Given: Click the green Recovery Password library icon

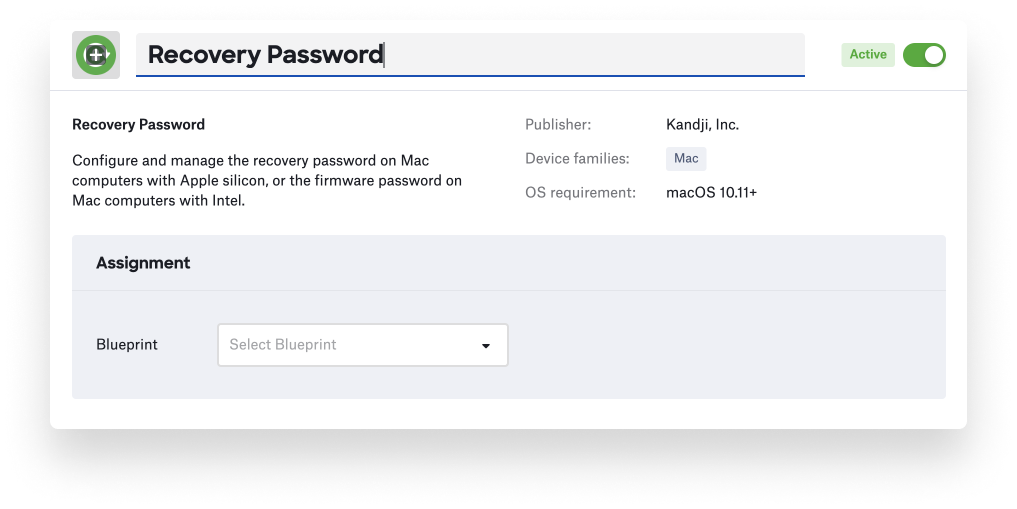Looking at the screenshot, I should click(x=96, y=55).
